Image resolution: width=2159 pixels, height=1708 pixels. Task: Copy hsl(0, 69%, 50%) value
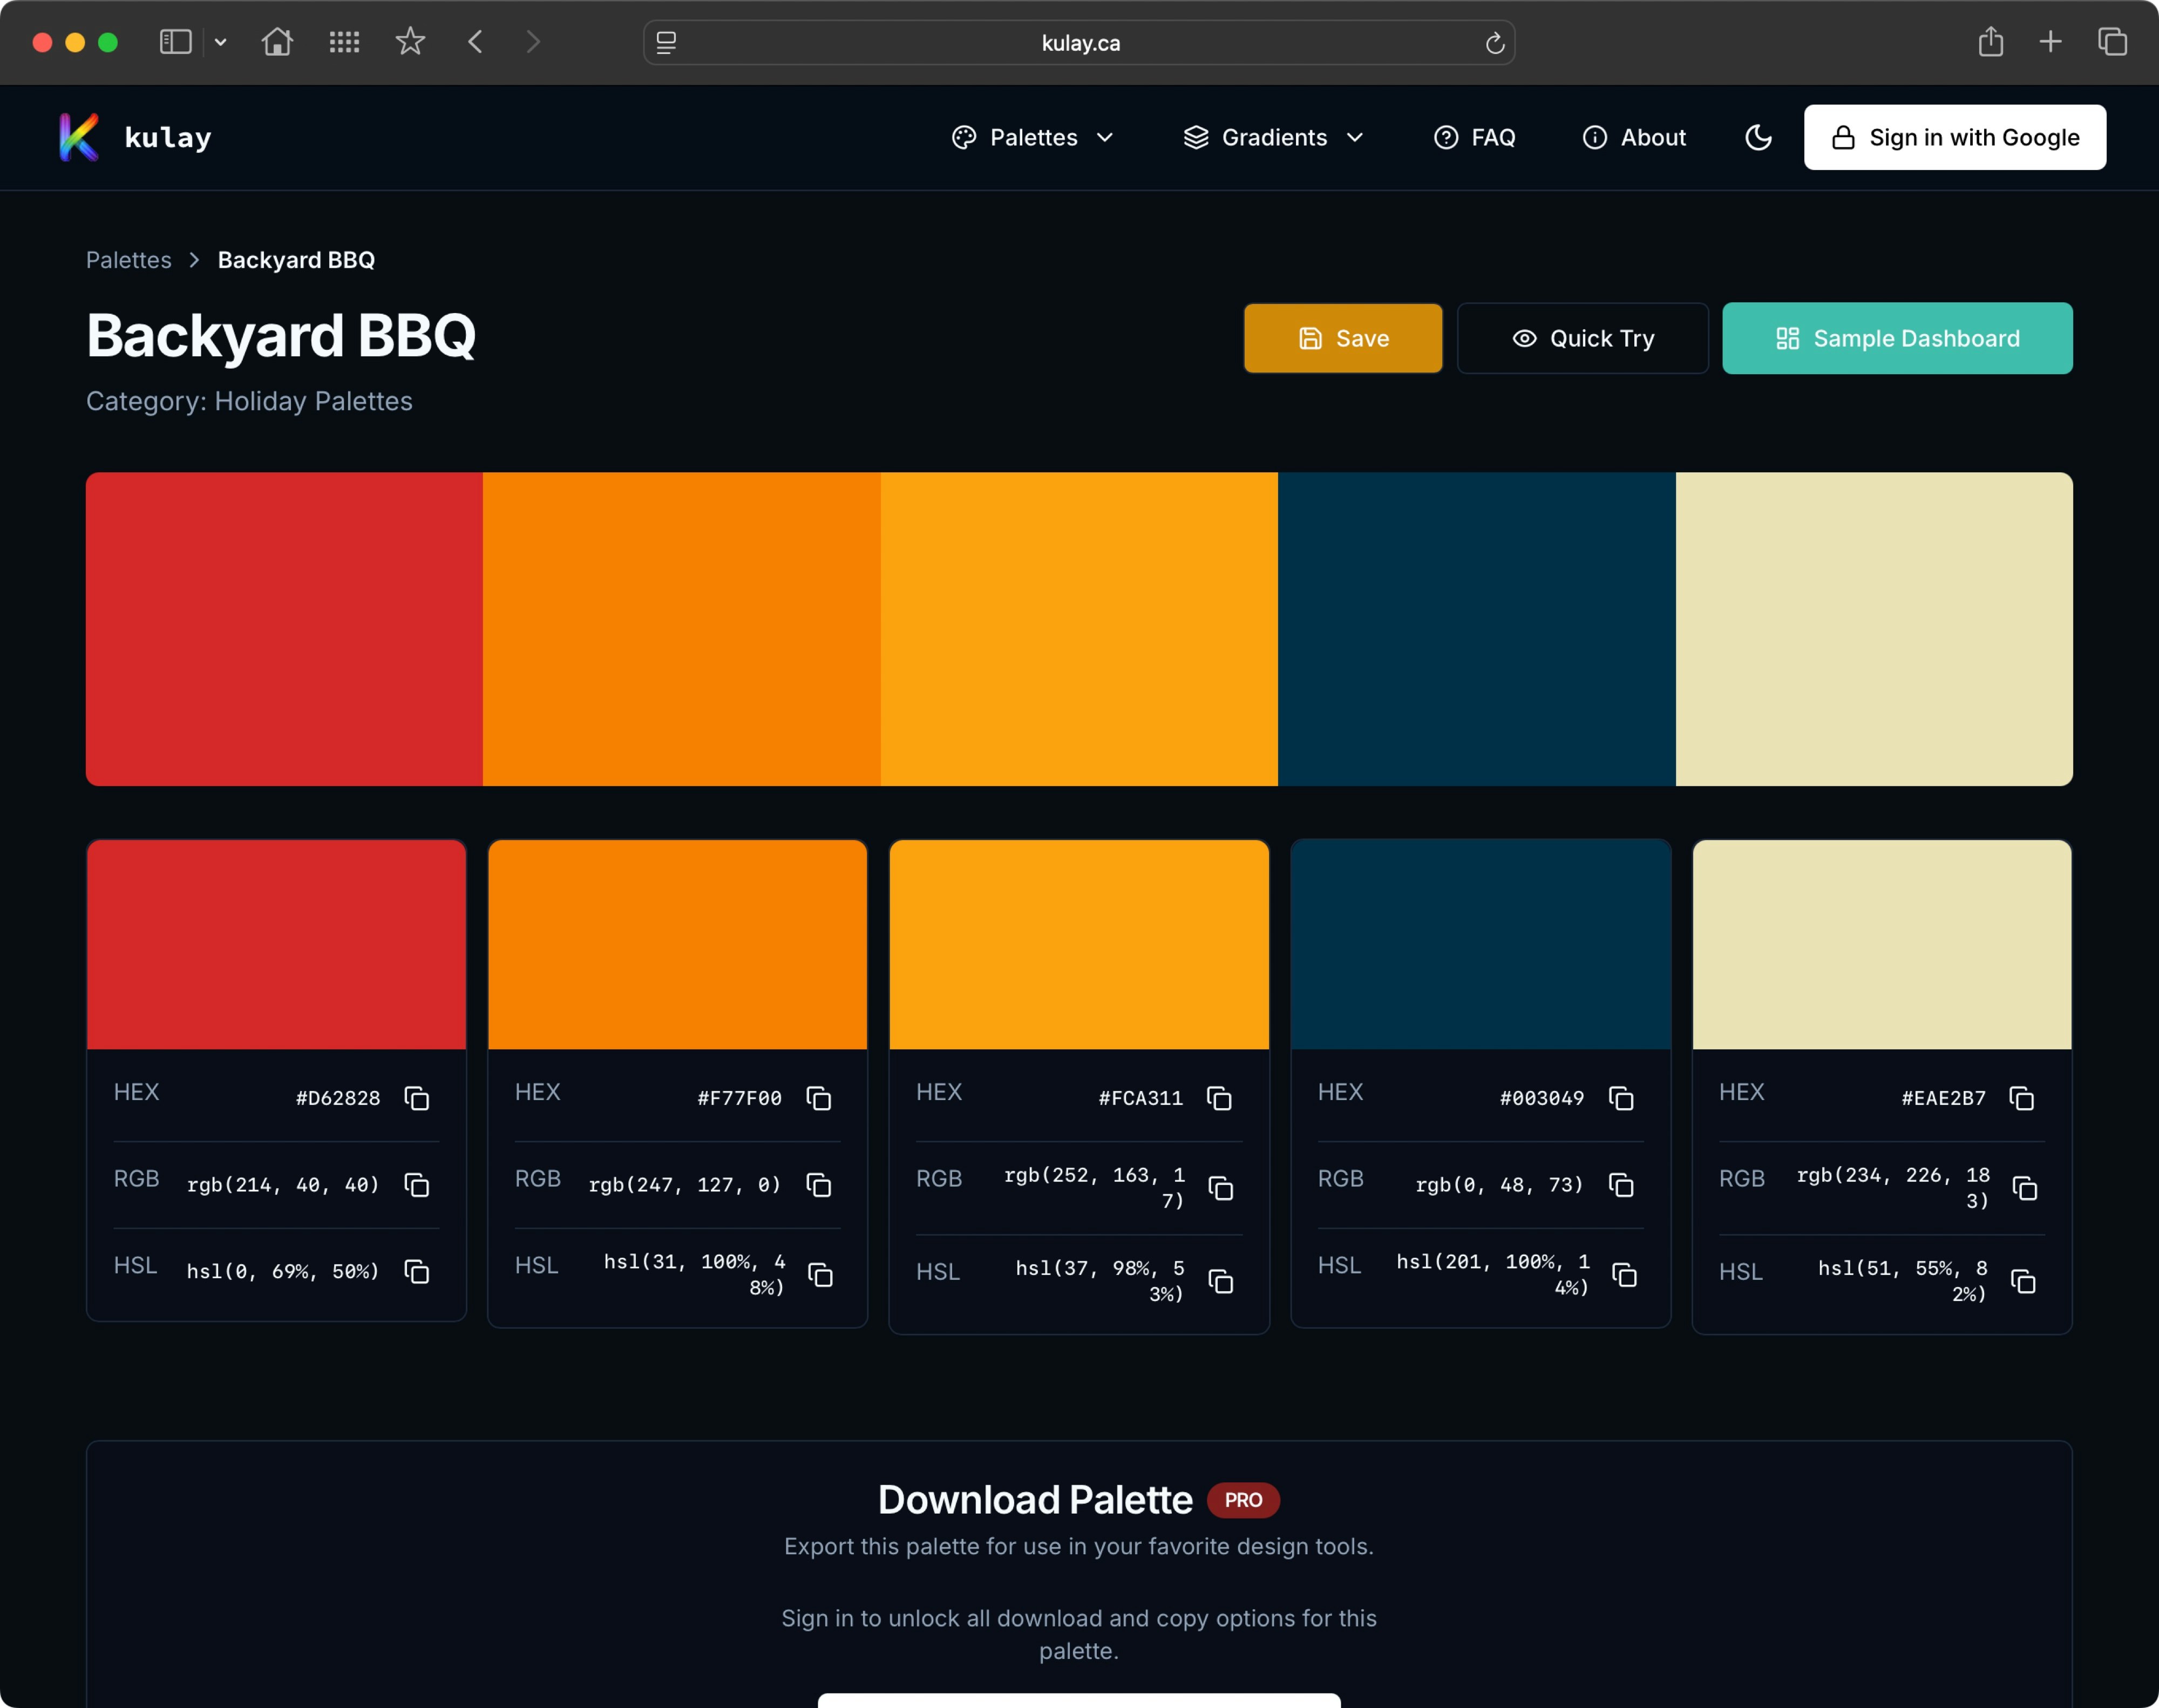[417, 1271]
